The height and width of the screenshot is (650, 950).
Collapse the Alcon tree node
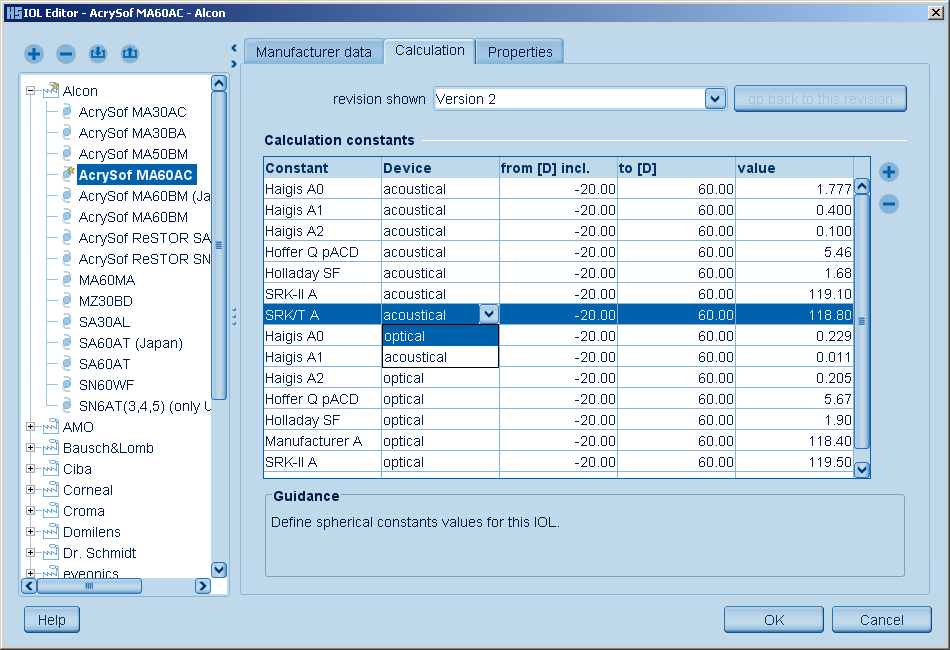[x=31, y=91]
